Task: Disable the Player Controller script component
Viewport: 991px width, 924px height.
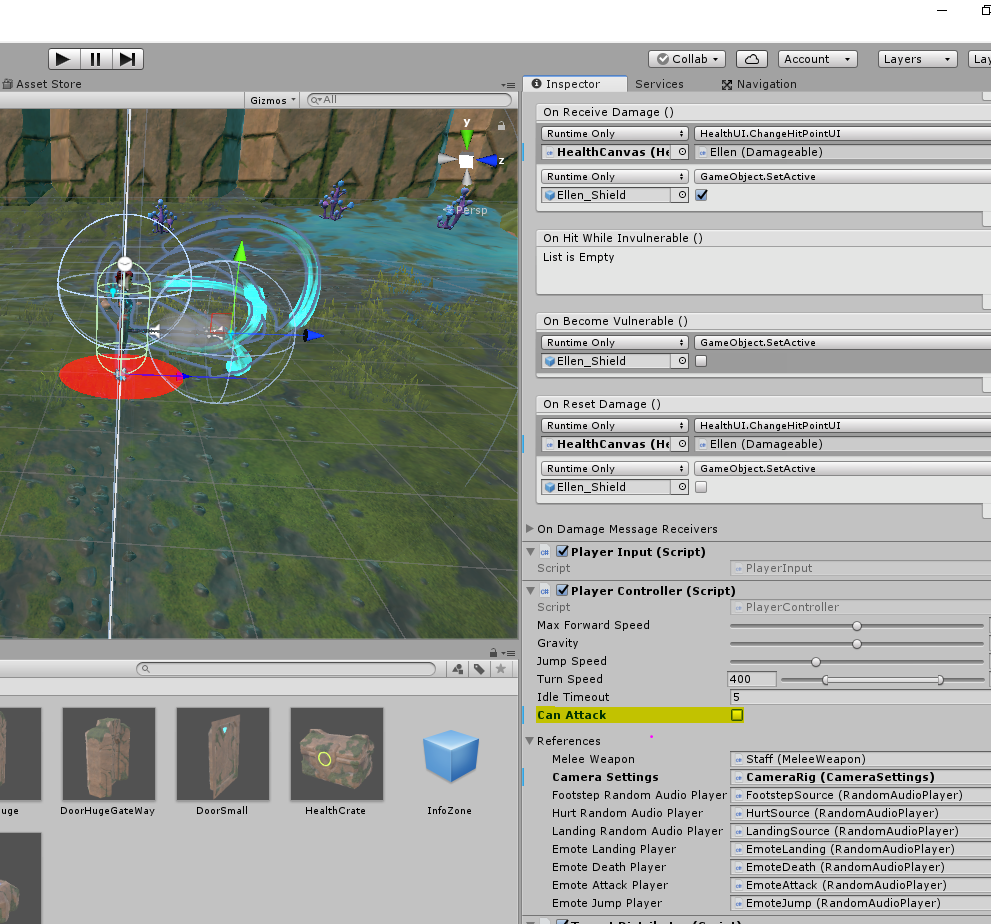Action: point(562,590)
